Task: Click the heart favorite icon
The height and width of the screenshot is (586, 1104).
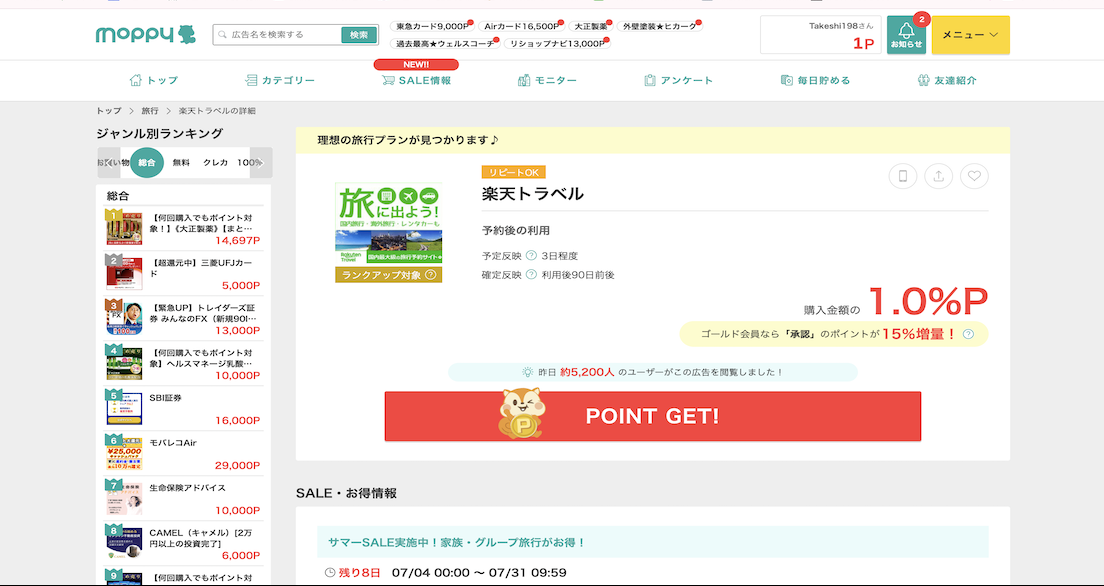Action: [974, 176]
